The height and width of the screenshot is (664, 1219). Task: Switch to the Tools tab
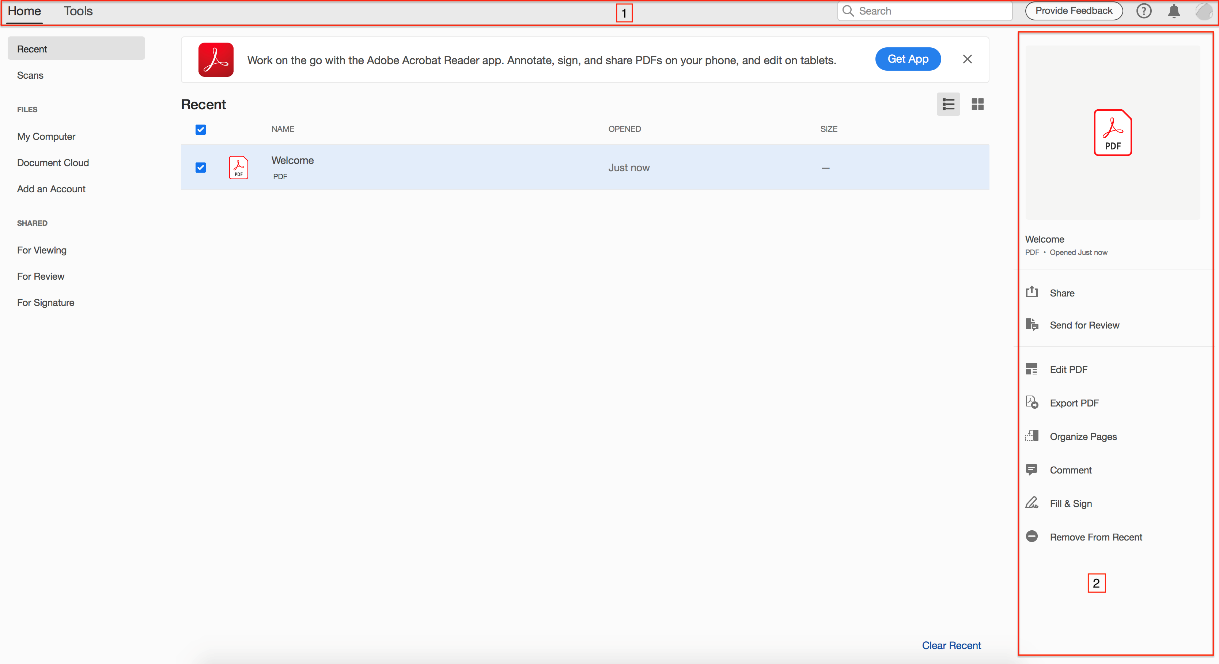coord(78,11)
